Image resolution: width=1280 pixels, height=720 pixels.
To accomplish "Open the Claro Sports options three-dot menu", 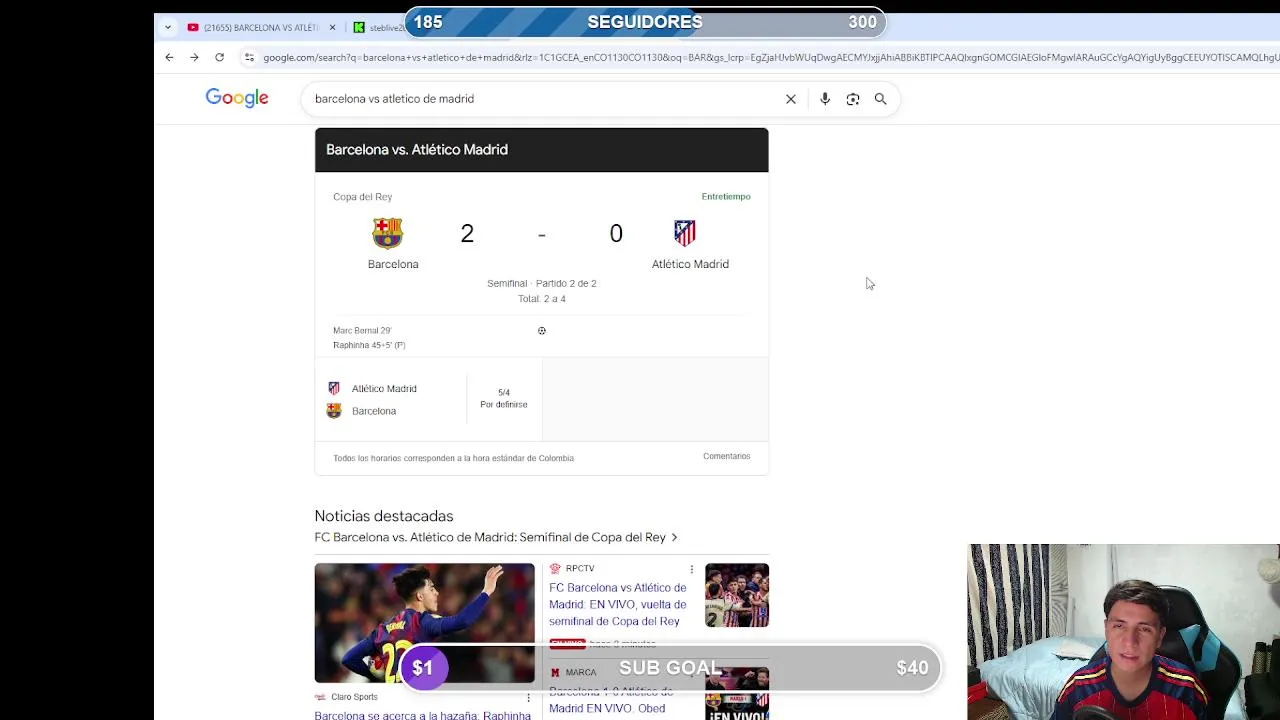I will coord(528,697).
